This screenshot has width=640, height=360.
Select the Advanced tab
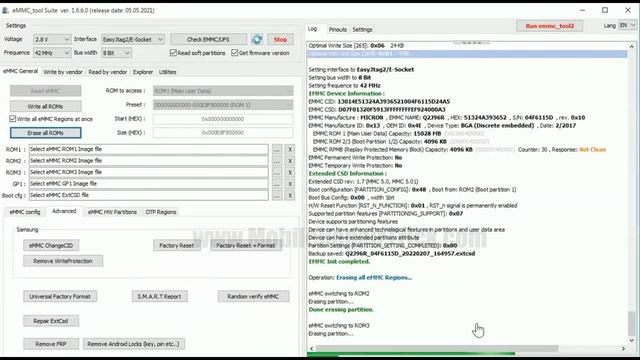tap(64, 211)
